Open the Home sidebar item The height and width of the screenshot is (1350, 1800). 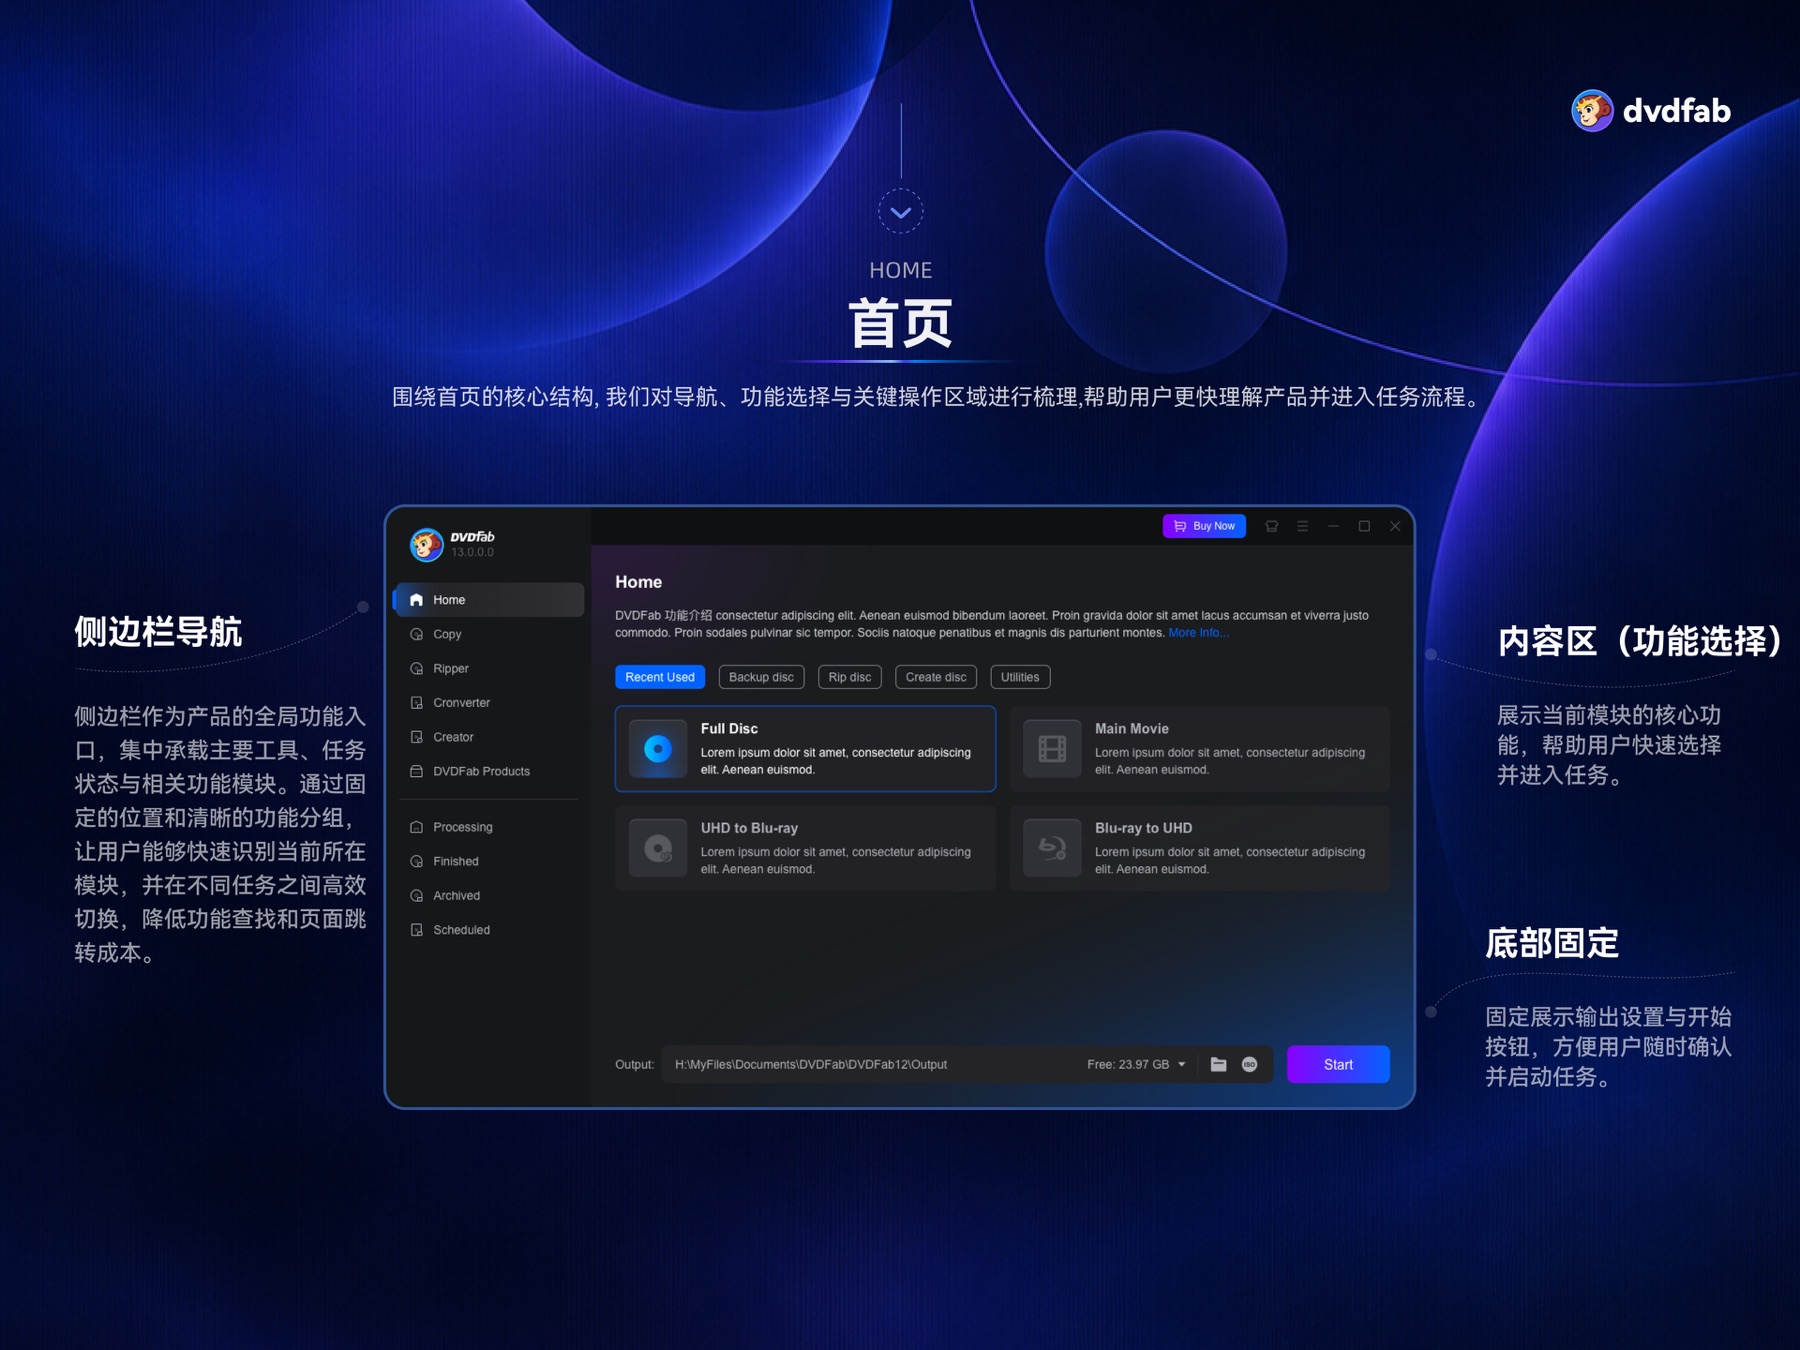pos(489,600)
